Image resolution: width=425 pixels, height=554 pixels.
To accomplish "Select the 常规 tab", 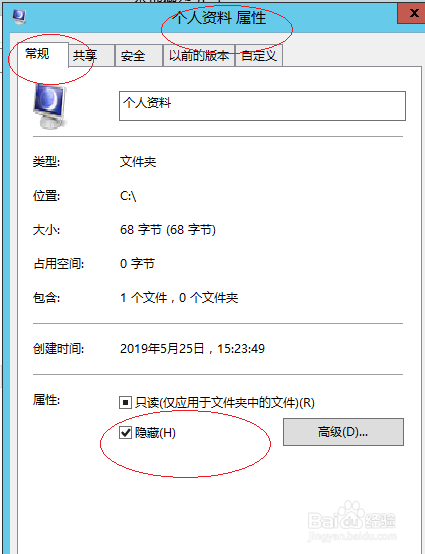I will (x=38, y=54).
